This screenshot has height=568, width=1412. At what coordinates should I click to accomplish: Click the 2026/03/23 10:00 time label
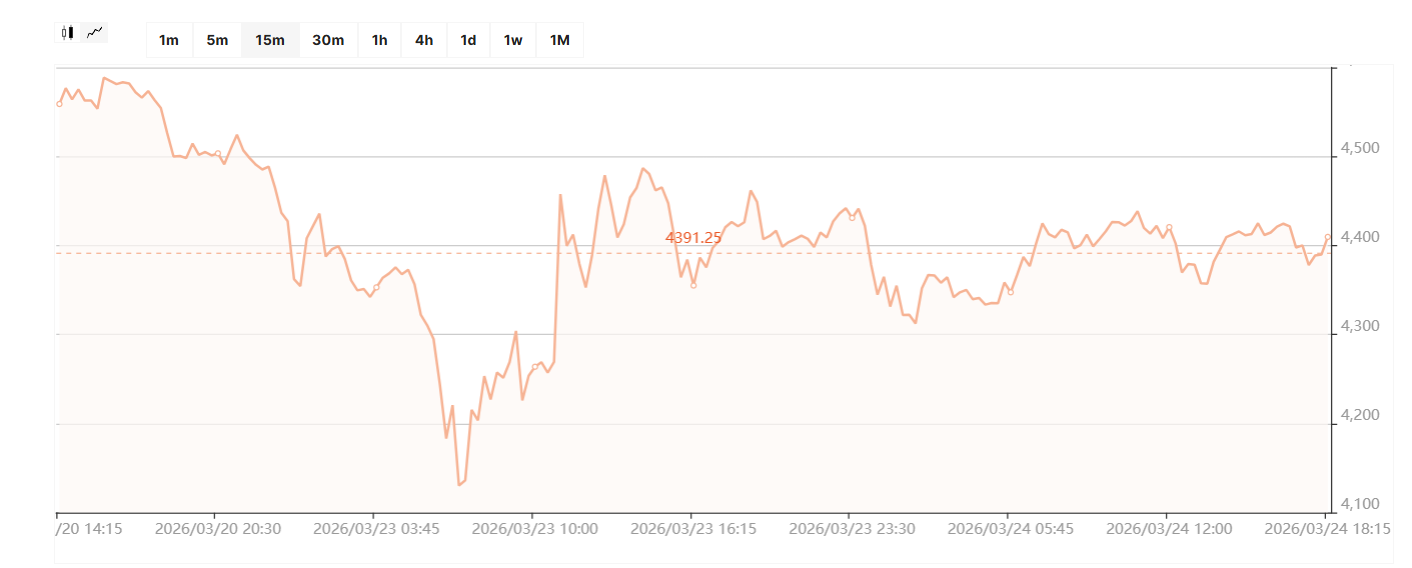535,529
